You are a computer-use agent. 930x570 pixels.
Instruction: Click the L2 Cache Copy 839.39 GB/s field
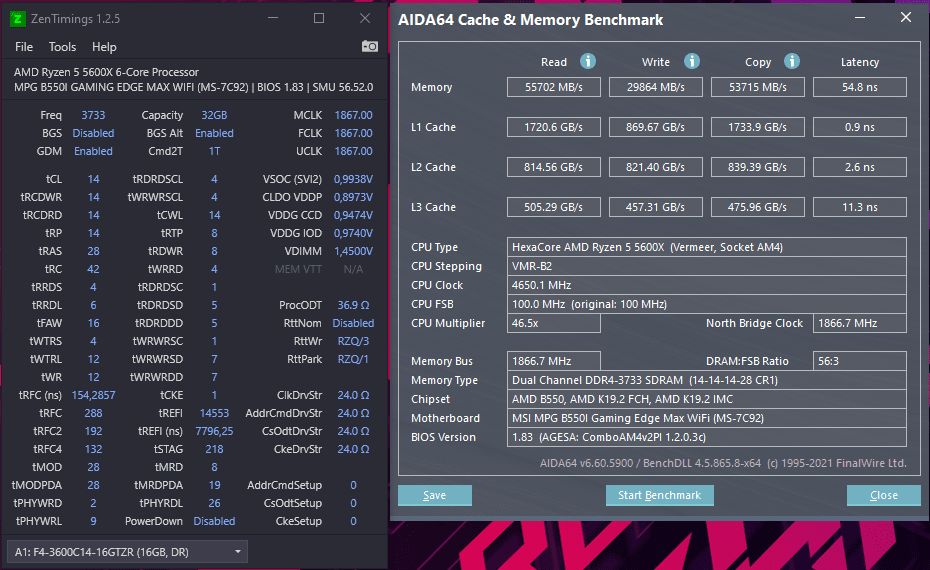click(x=757, y=167)
